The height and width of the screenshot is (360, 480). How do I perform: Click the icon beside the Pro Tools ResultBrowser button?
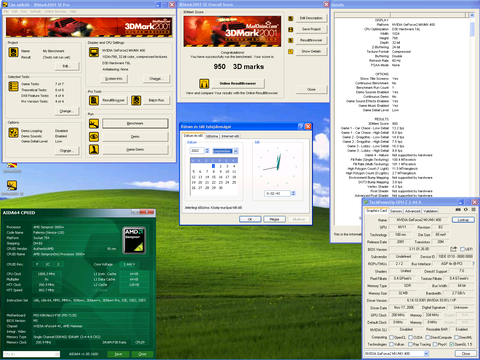pyautogui.click(x=94, y=100)
